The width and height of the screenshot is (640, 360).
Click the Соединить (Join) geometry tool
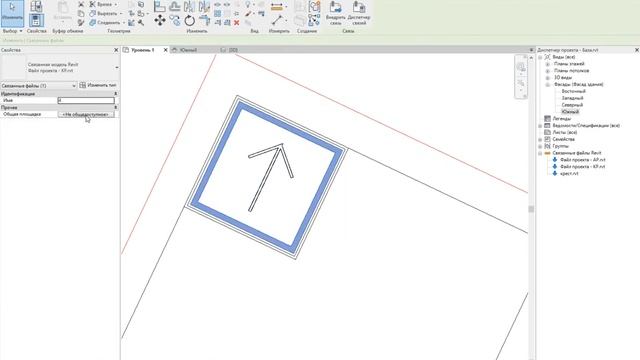click(107, 23)
